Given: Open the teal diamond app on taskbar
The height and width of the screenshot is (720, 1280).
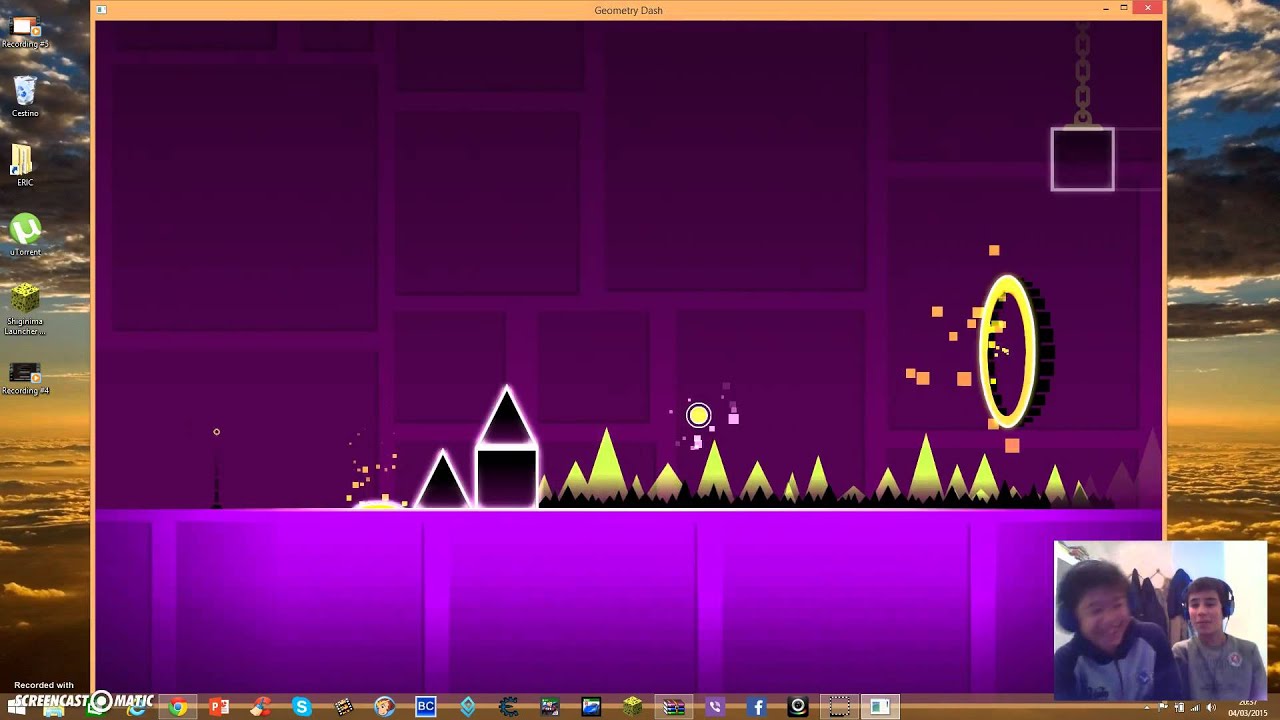Looking at the screenshot, I should pyautogui.click(x=468, y=707).
